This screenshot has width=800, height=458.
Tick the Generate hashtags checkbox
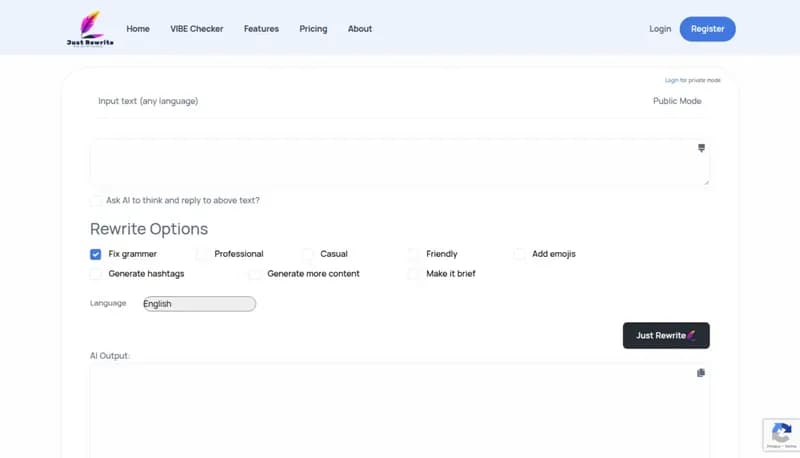coord(95,274)
